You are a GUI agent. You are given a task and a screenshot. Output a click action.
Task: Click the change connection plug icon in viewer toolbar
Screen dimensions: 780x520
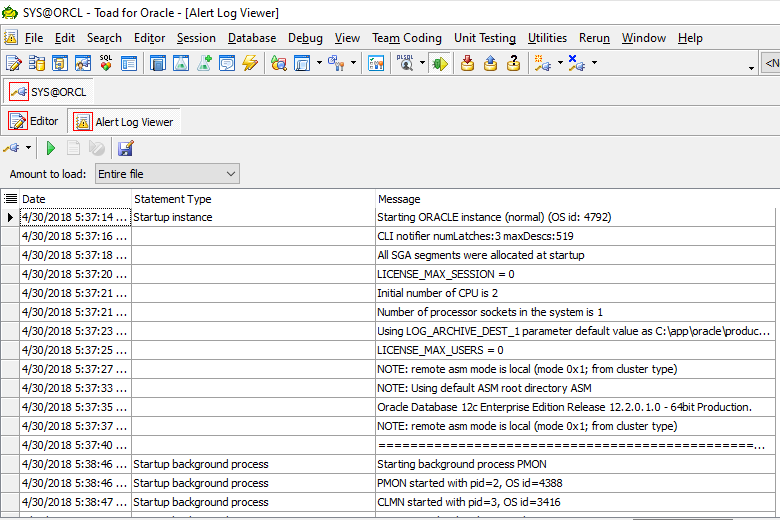click(12, 148)
